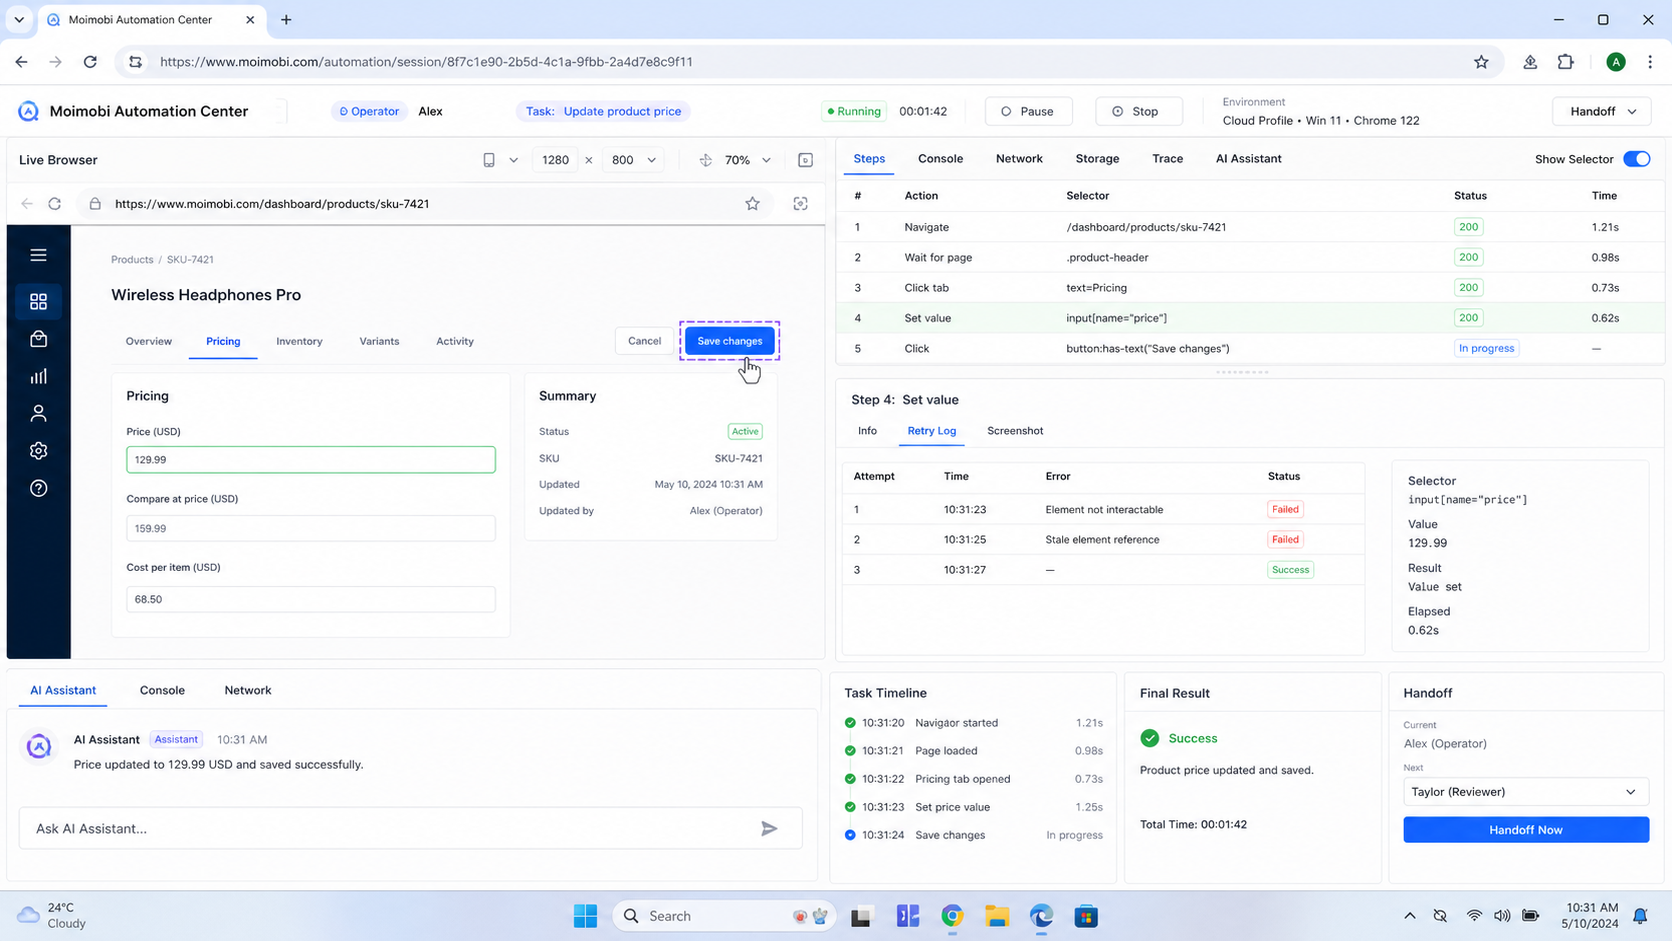This screenshot has width=1672, height=941.
Task: Click the Live Browser back arrow
Action: click(x=27, y=204)
